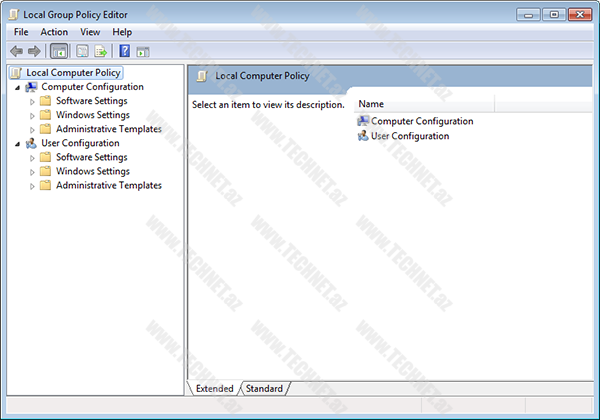Open Help via blue question mark icon
The height and width of the screenshot is (420, 600).
point(125,51)
